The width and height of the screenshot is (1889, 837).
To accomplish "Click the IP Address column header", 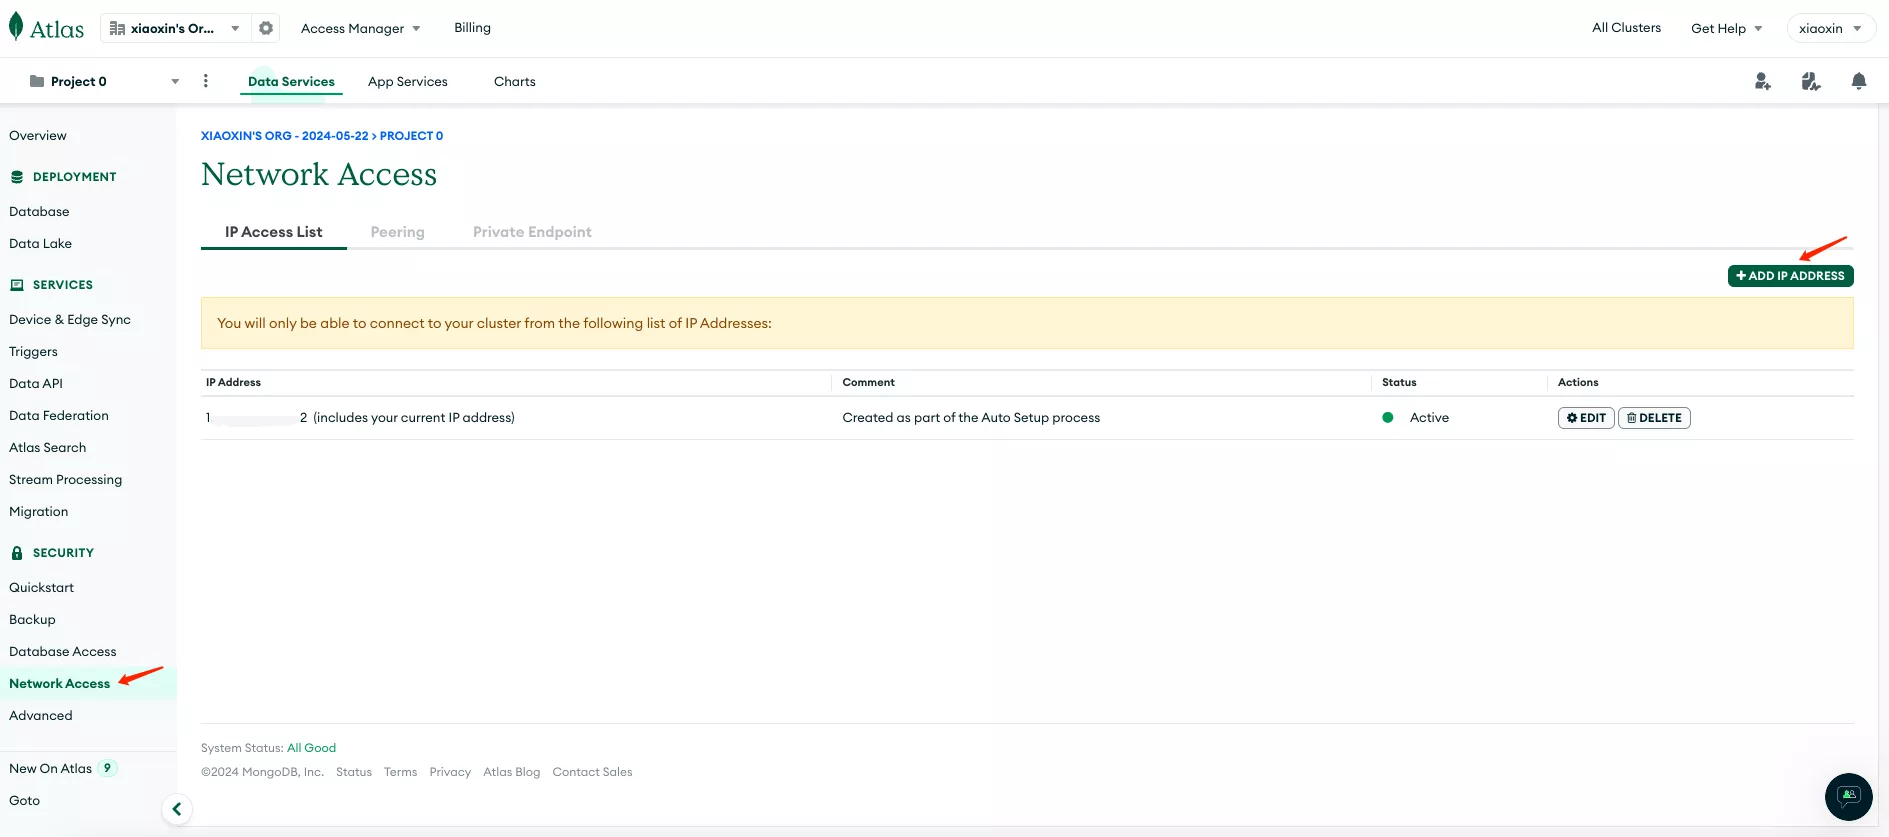I will (x=234, y=383).
